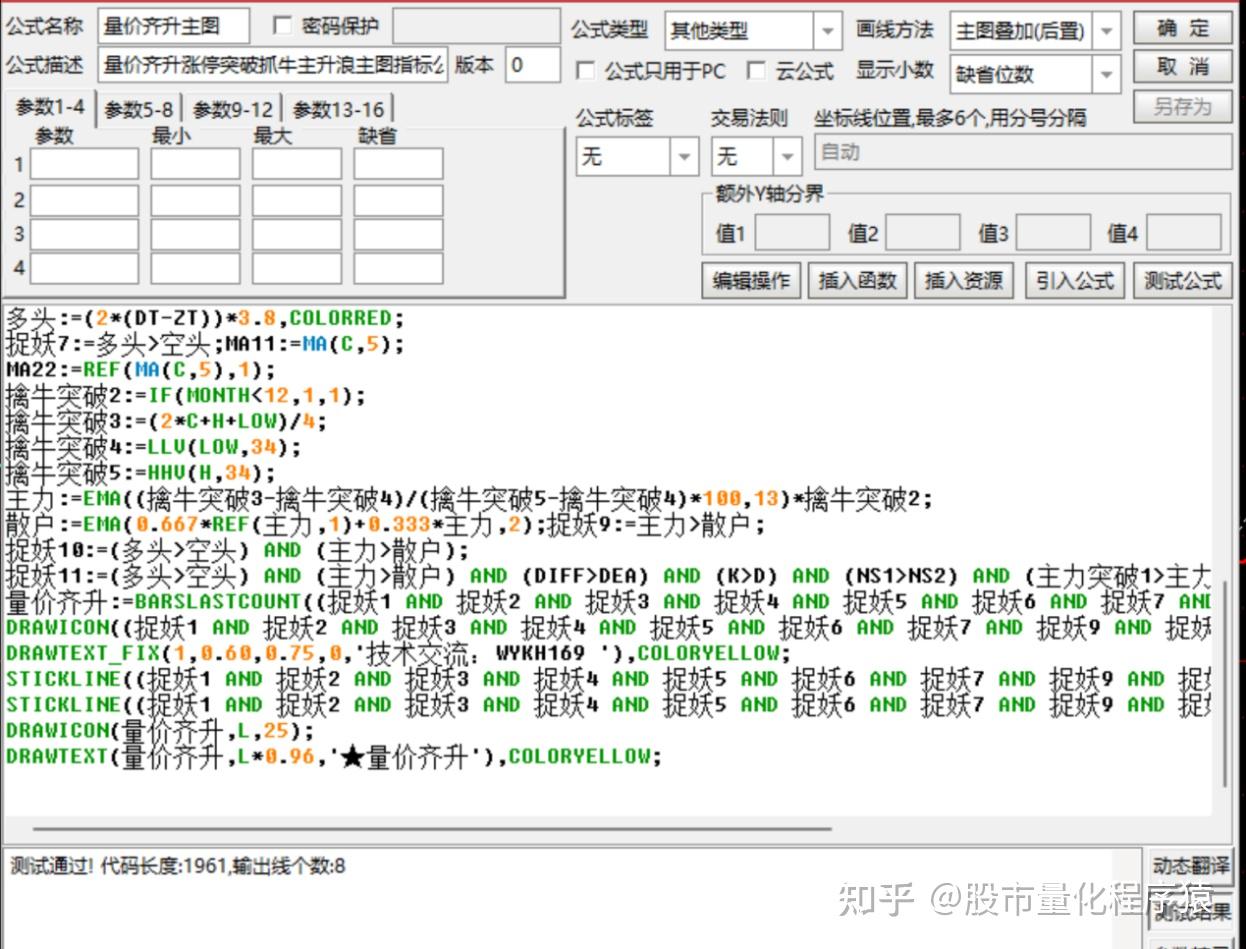This screenshot has height=949, width=1246.
Task: Open the 参数9-12 tab
Action: [x=233, y=110]
